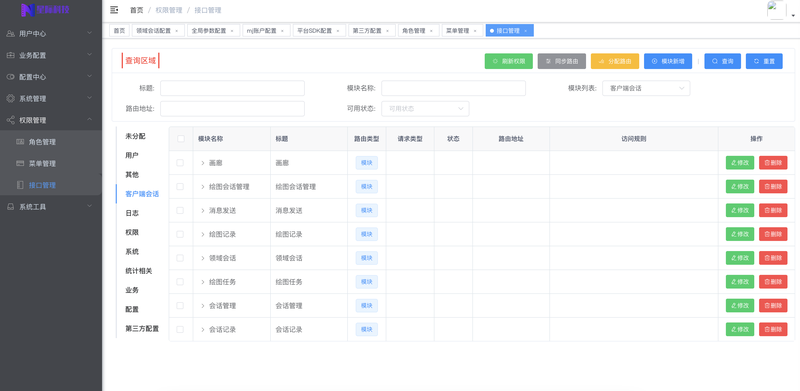The height and width of the screenshot is (391, 800).
Task: Click the 接口管理 menu icon
Action: pos(20,185)
